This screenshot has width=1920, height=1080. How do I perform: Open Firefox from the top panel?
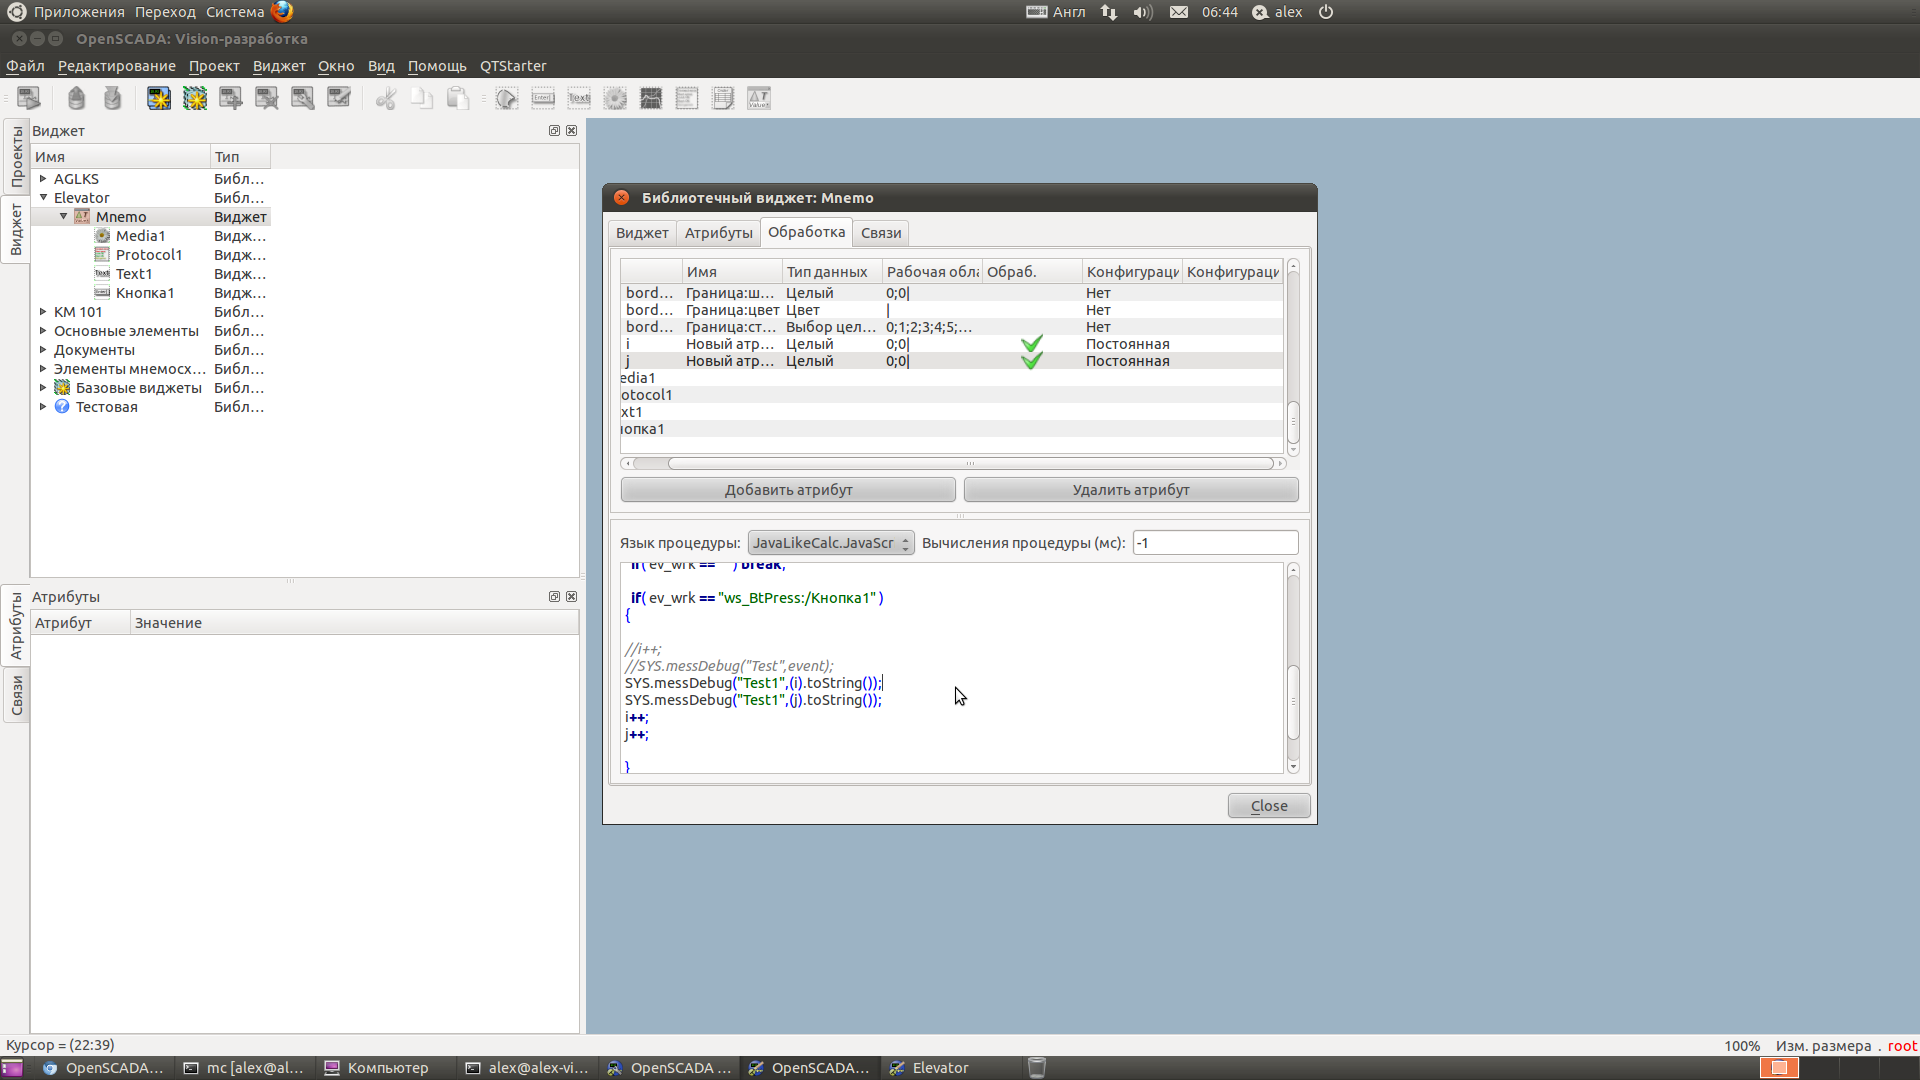282,12
